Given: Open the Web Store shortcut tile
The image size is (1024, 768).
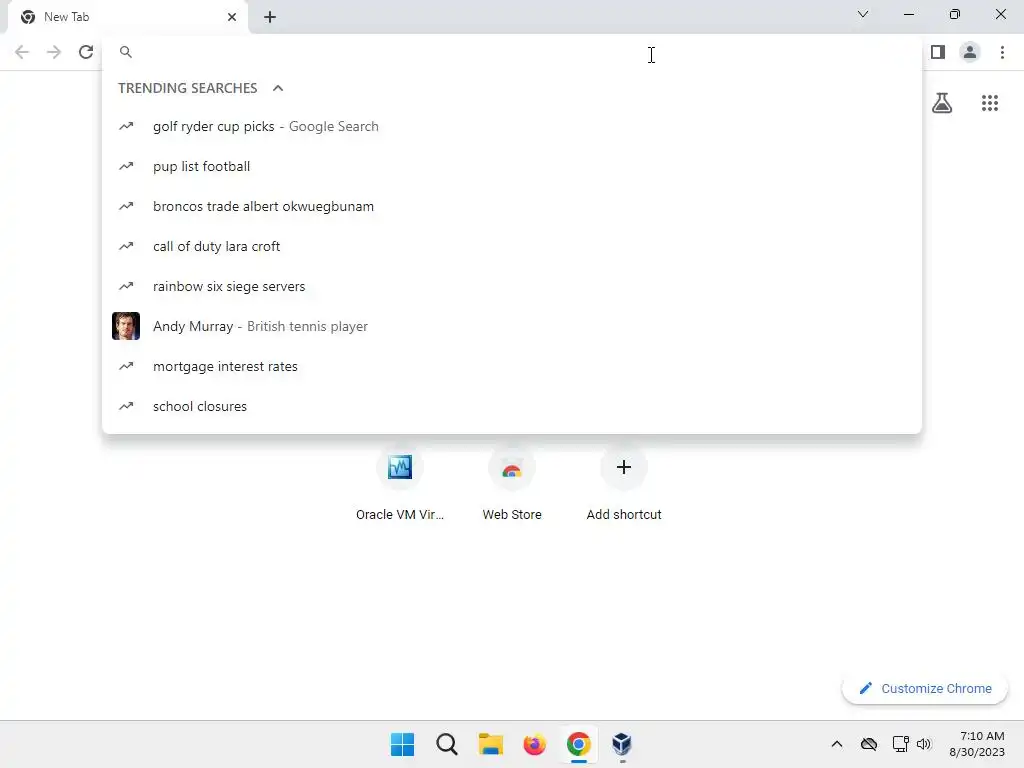Looking at the screenshot, I should pyautogui.click(x=512, y=485).
